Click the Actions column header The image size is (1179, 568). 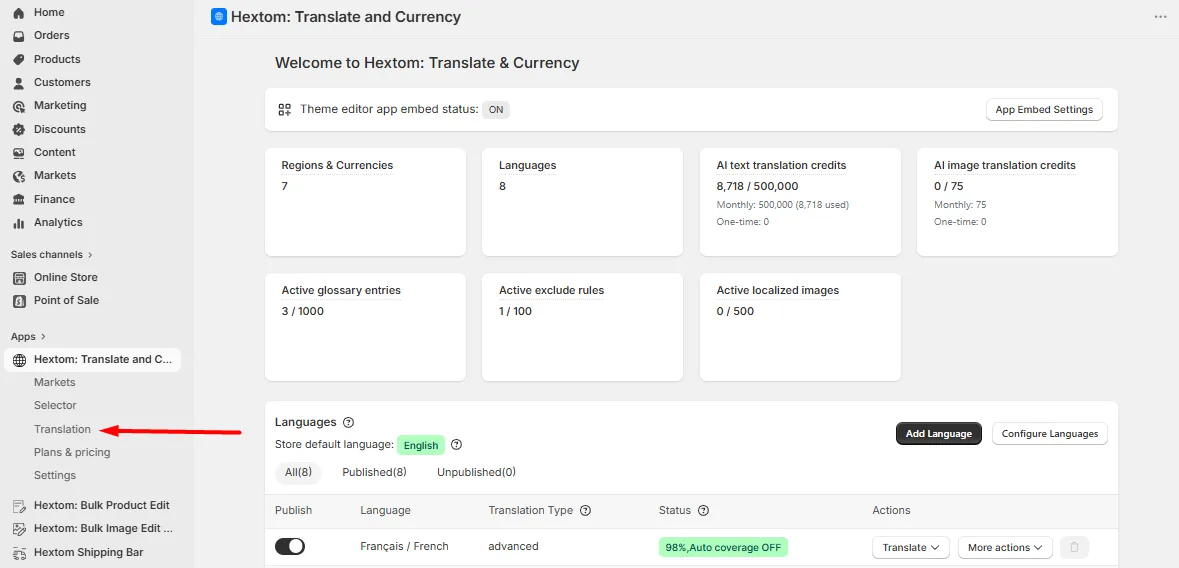[x=891, y=510]
